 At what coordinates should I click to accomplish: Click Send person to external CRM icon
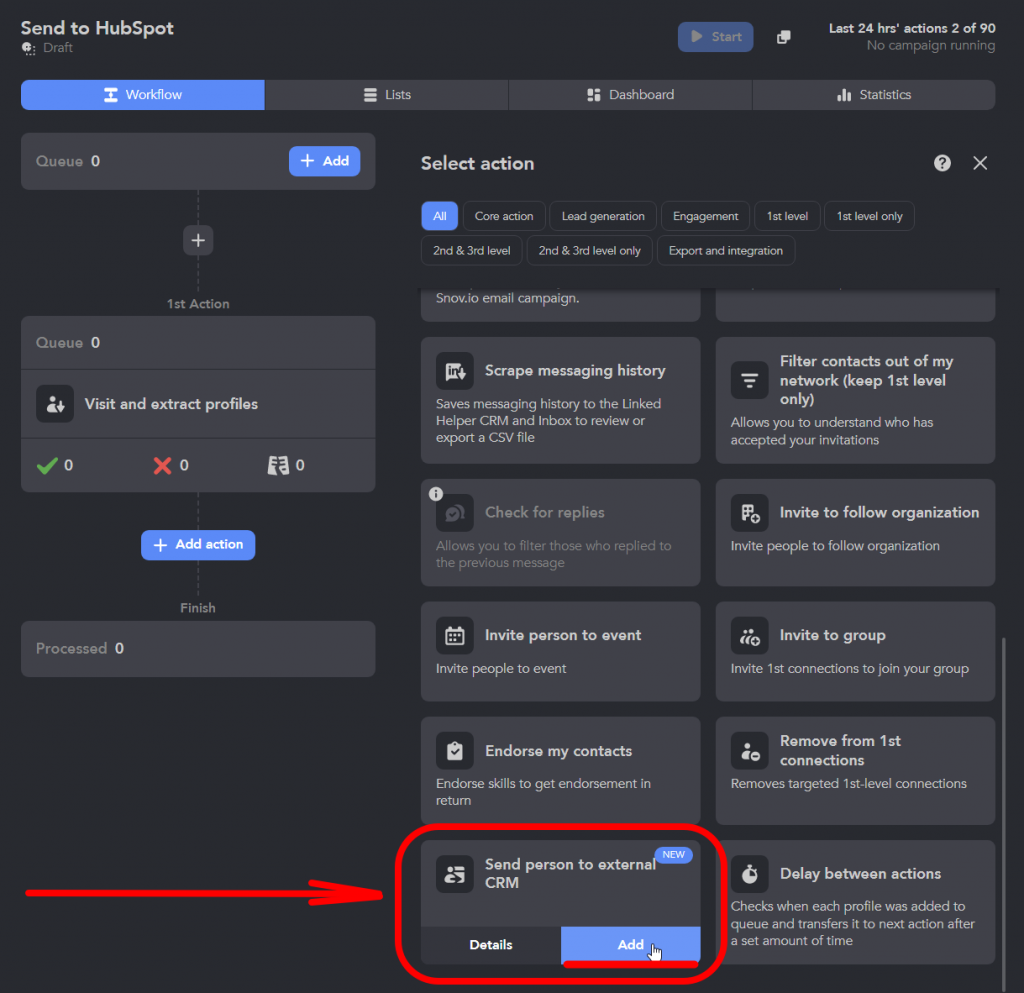click(455, 874)
